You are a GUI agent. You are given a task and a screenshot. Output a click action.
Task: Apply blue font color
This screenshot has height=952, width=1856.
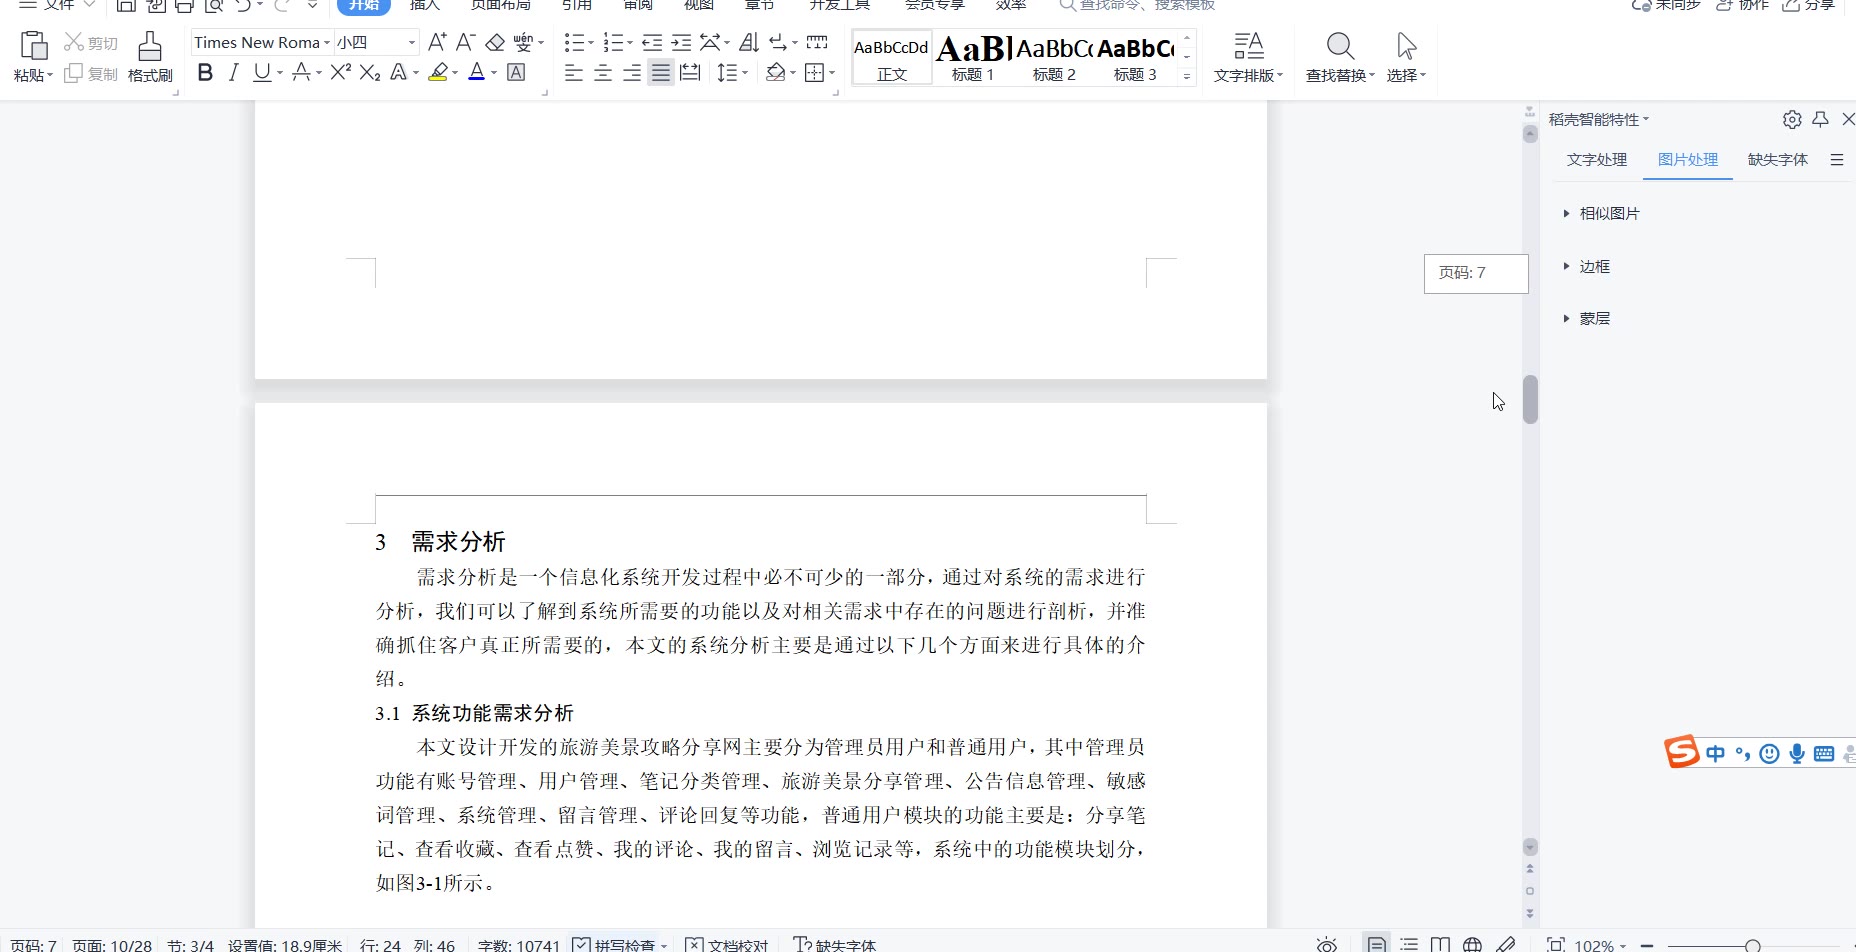click(477, 72)
